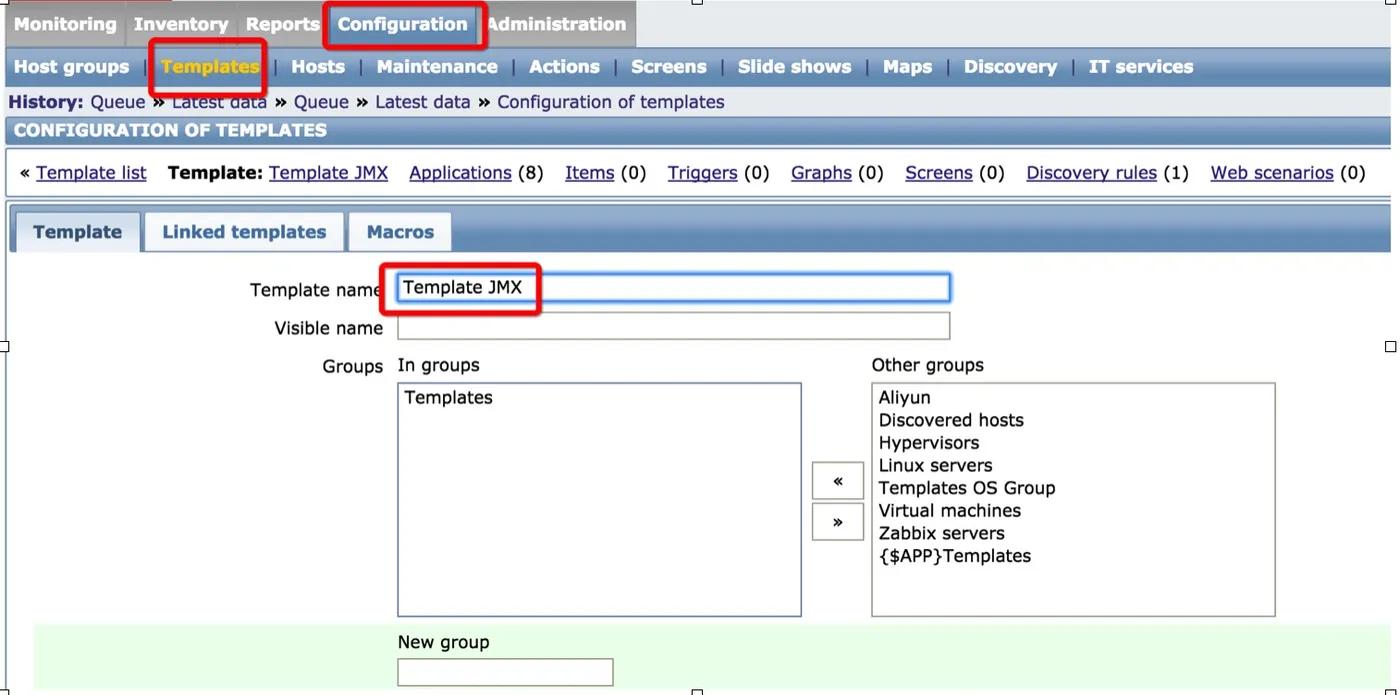Image resolution: width=1400 pixels, height=695 pixels.
Task: Open Applications (8) link
Action: (460, 173)
